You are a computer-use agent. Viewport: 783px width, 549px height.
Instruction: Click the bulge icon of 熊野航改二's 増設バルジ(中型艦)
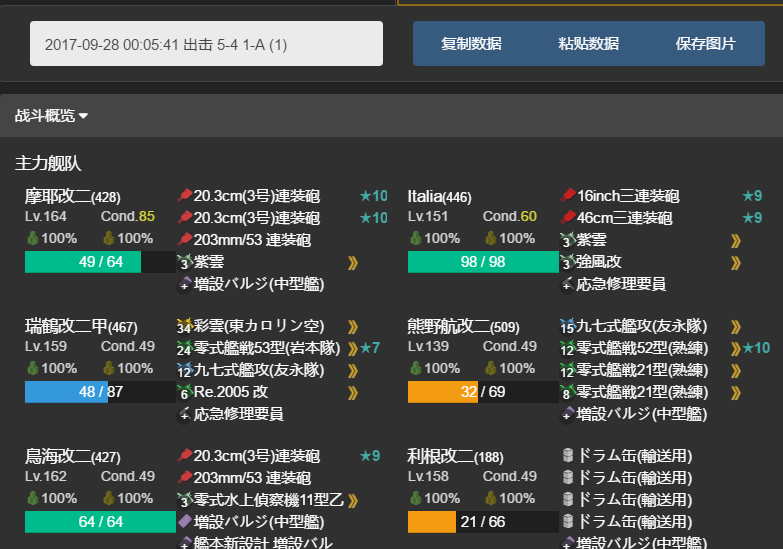pos(568,414)
